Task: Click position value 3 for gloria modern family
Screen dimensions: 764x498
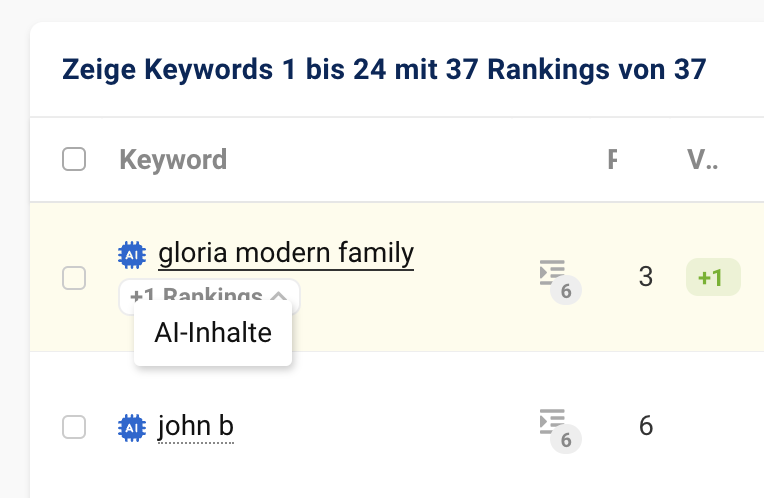Action: click(x=645, y=277)
